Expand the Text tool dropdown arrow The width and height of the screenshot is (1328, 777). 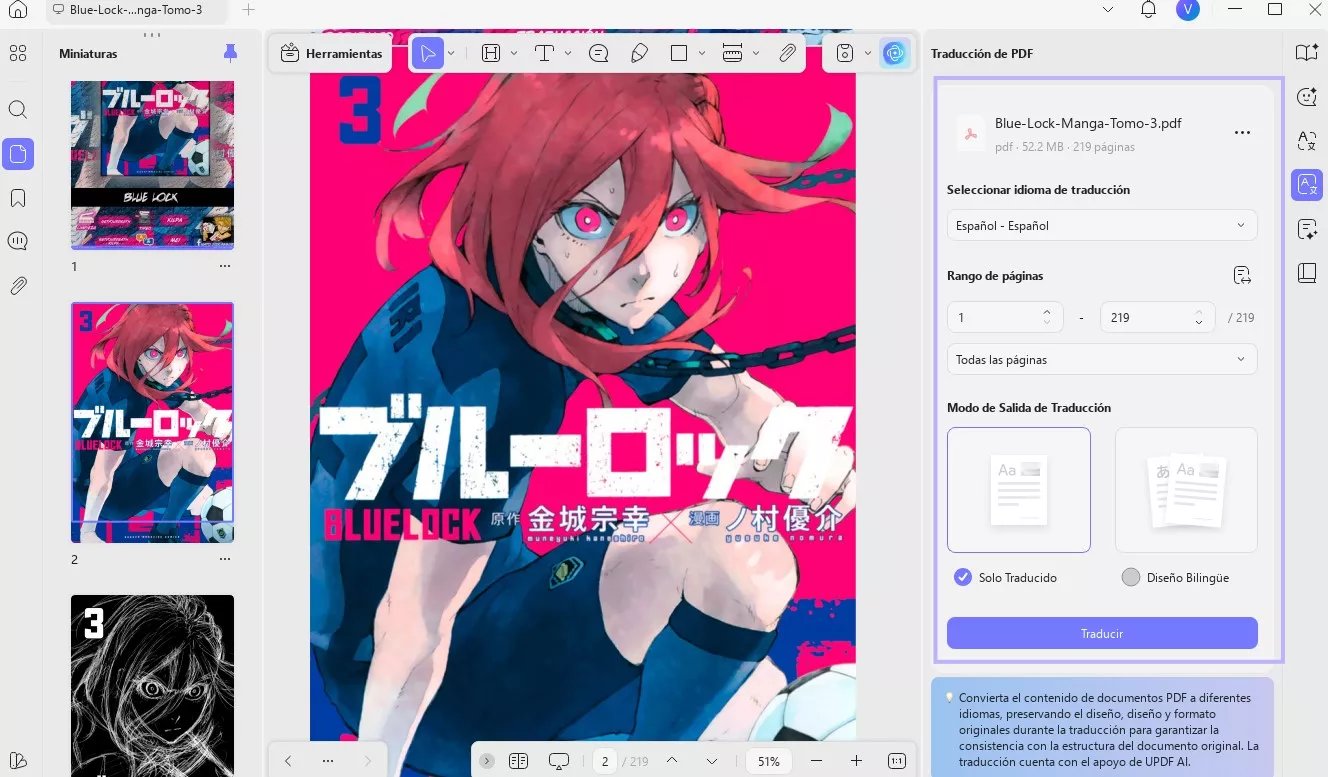coord(568,53)
